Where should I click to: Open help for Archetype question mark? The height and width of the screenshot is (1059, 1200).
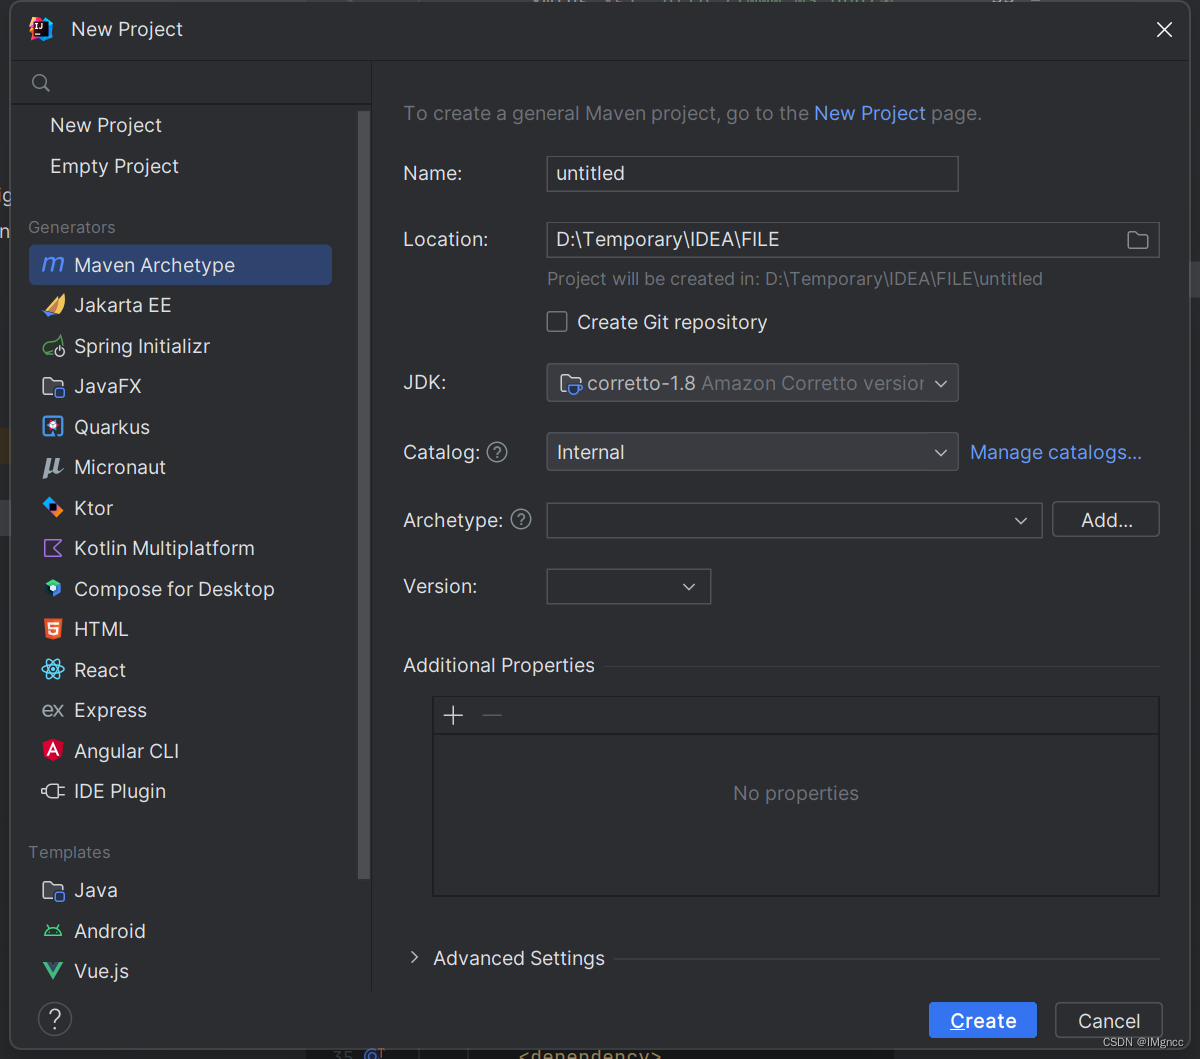point(521,520)
